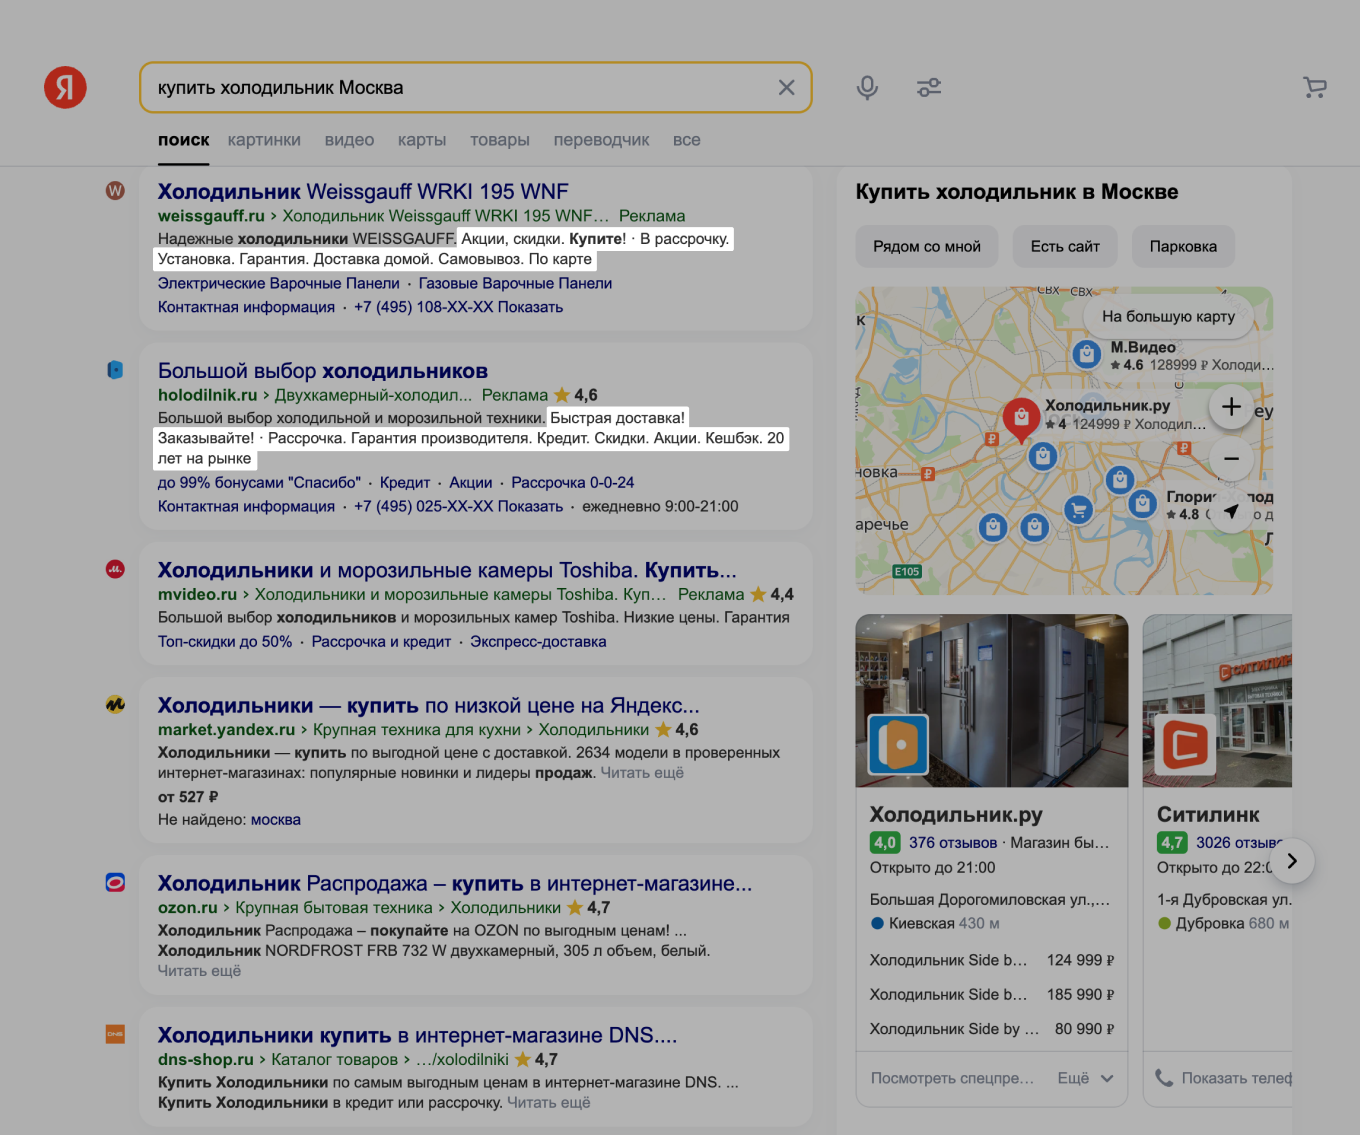This screenshot has width=1360, height=1135.
Task: Clear the search query with the X icon
Action: pos(786,87)
